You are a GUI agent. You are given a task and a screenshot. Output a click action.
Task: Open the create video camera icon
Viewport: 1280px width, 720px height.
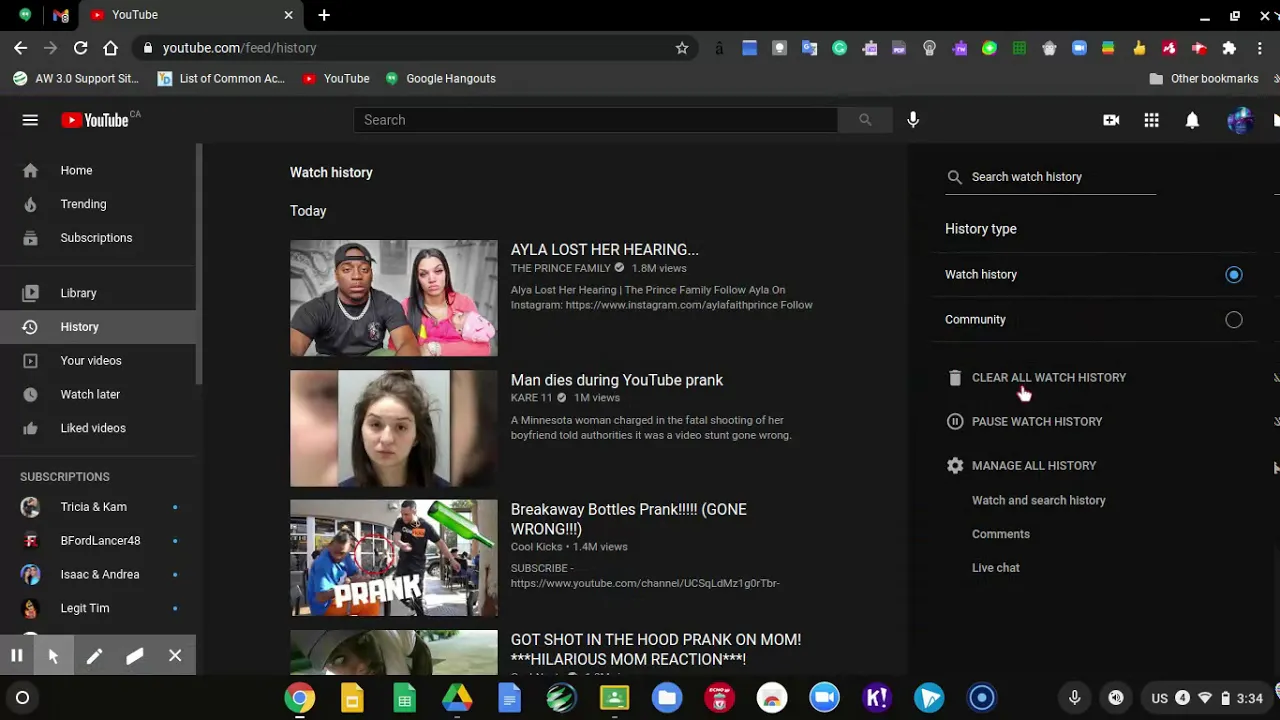tap(1111, 120)
